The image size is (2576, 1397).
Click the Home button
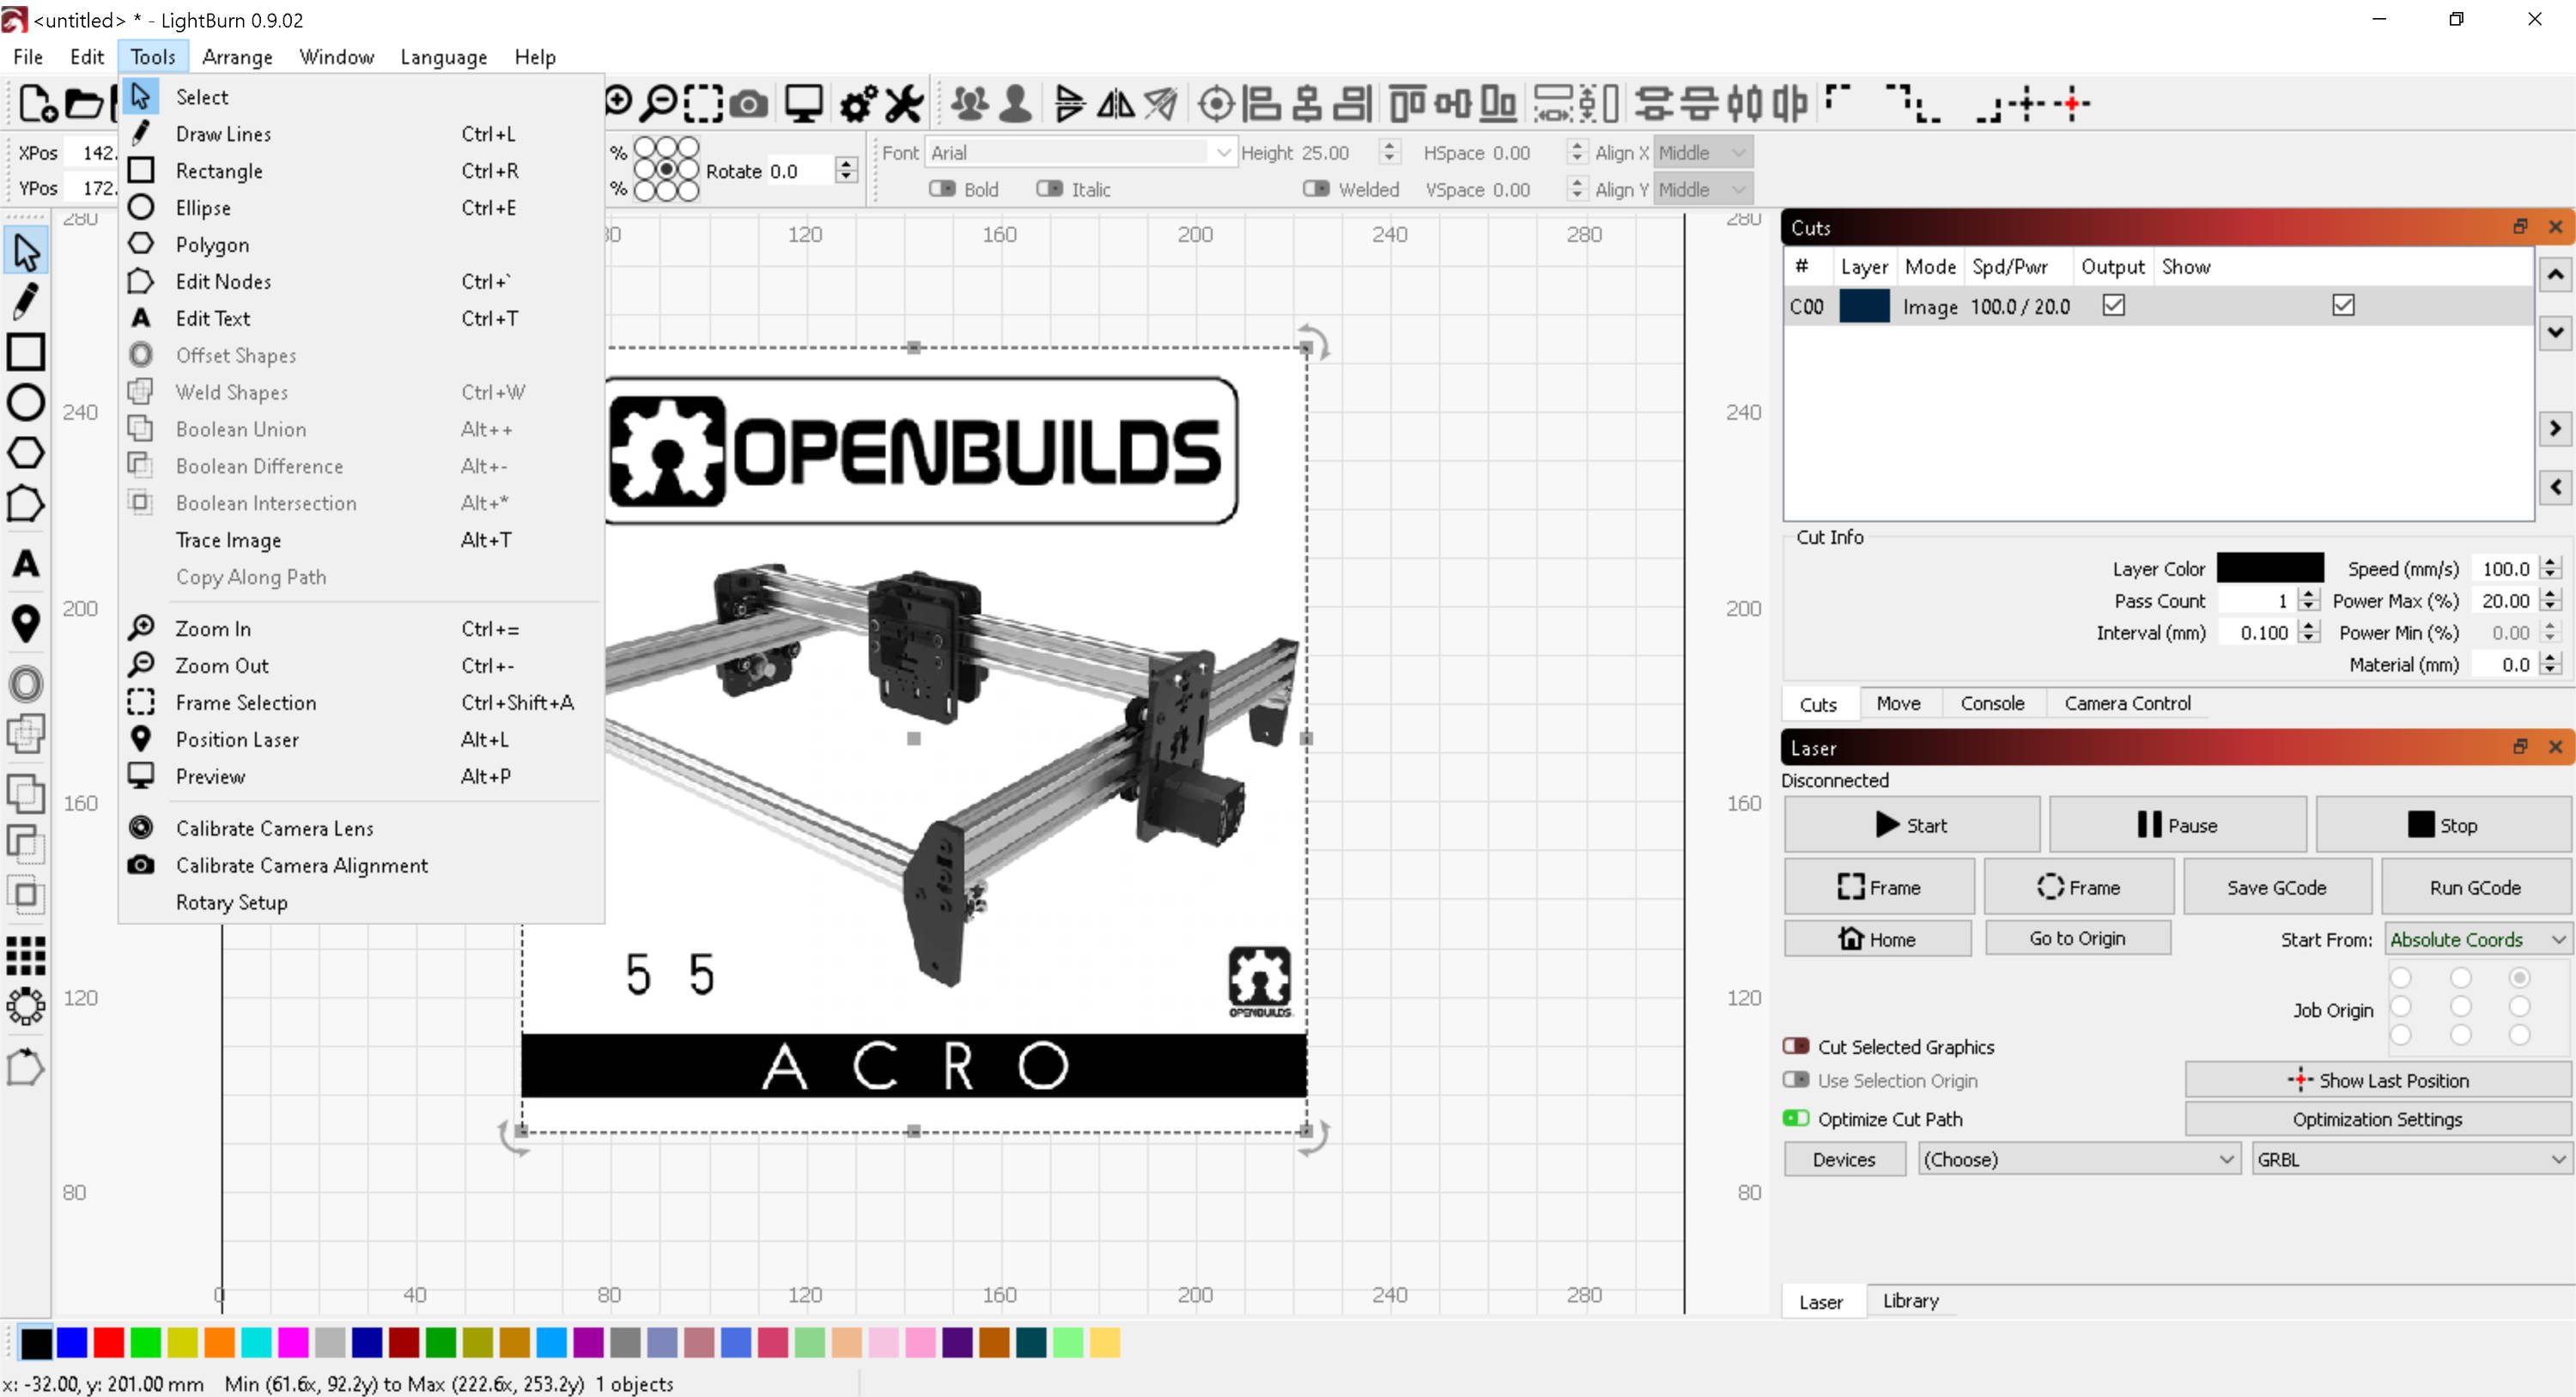coord(1877,939)
